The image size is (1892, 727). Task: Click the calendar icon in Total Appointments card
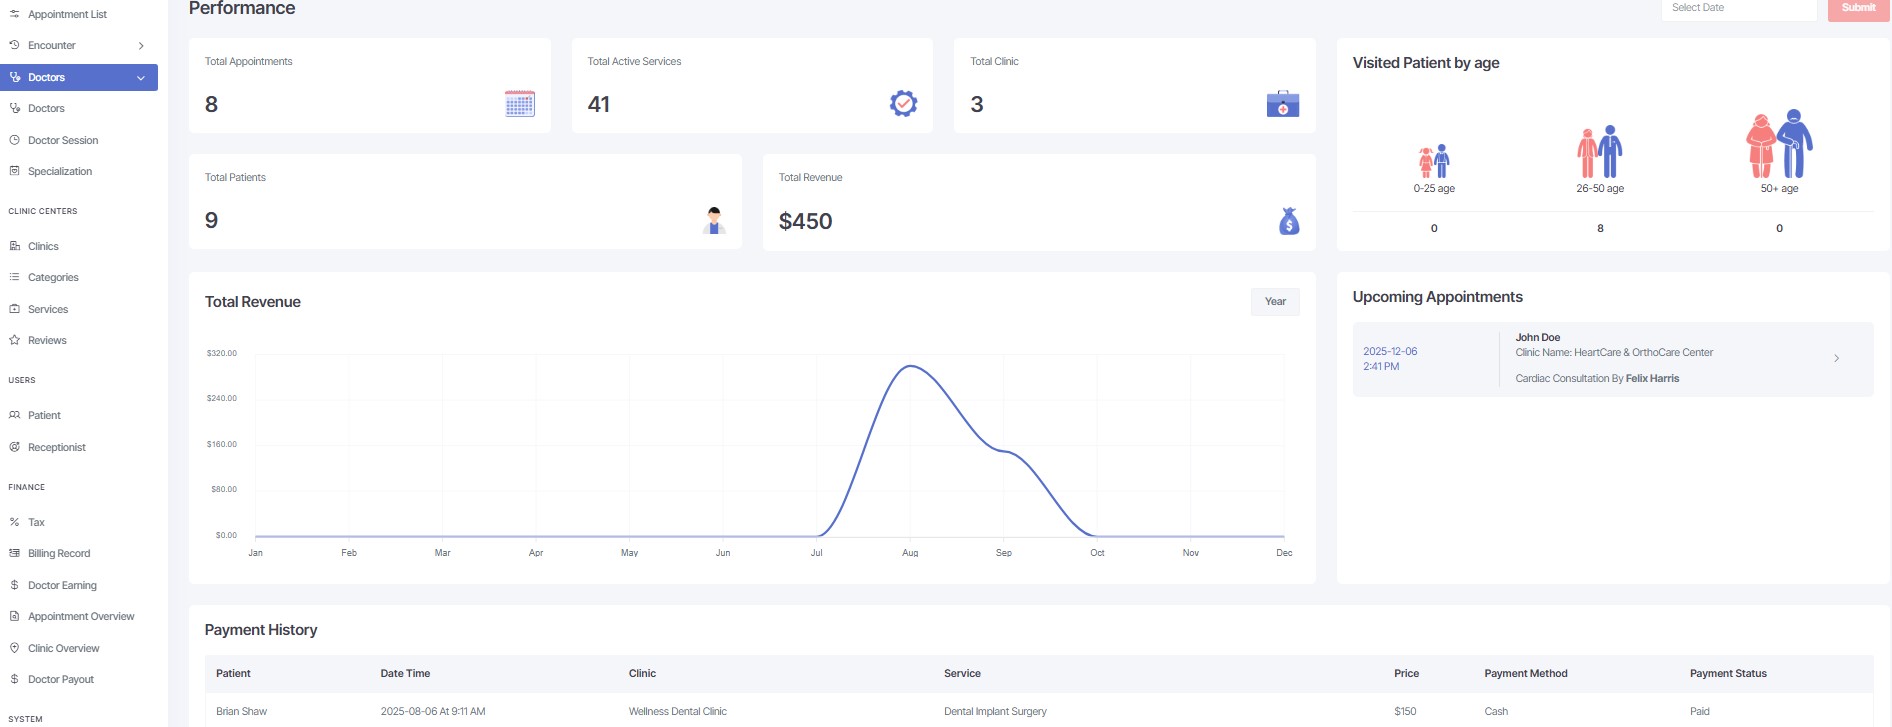click(x=520, y=103)
